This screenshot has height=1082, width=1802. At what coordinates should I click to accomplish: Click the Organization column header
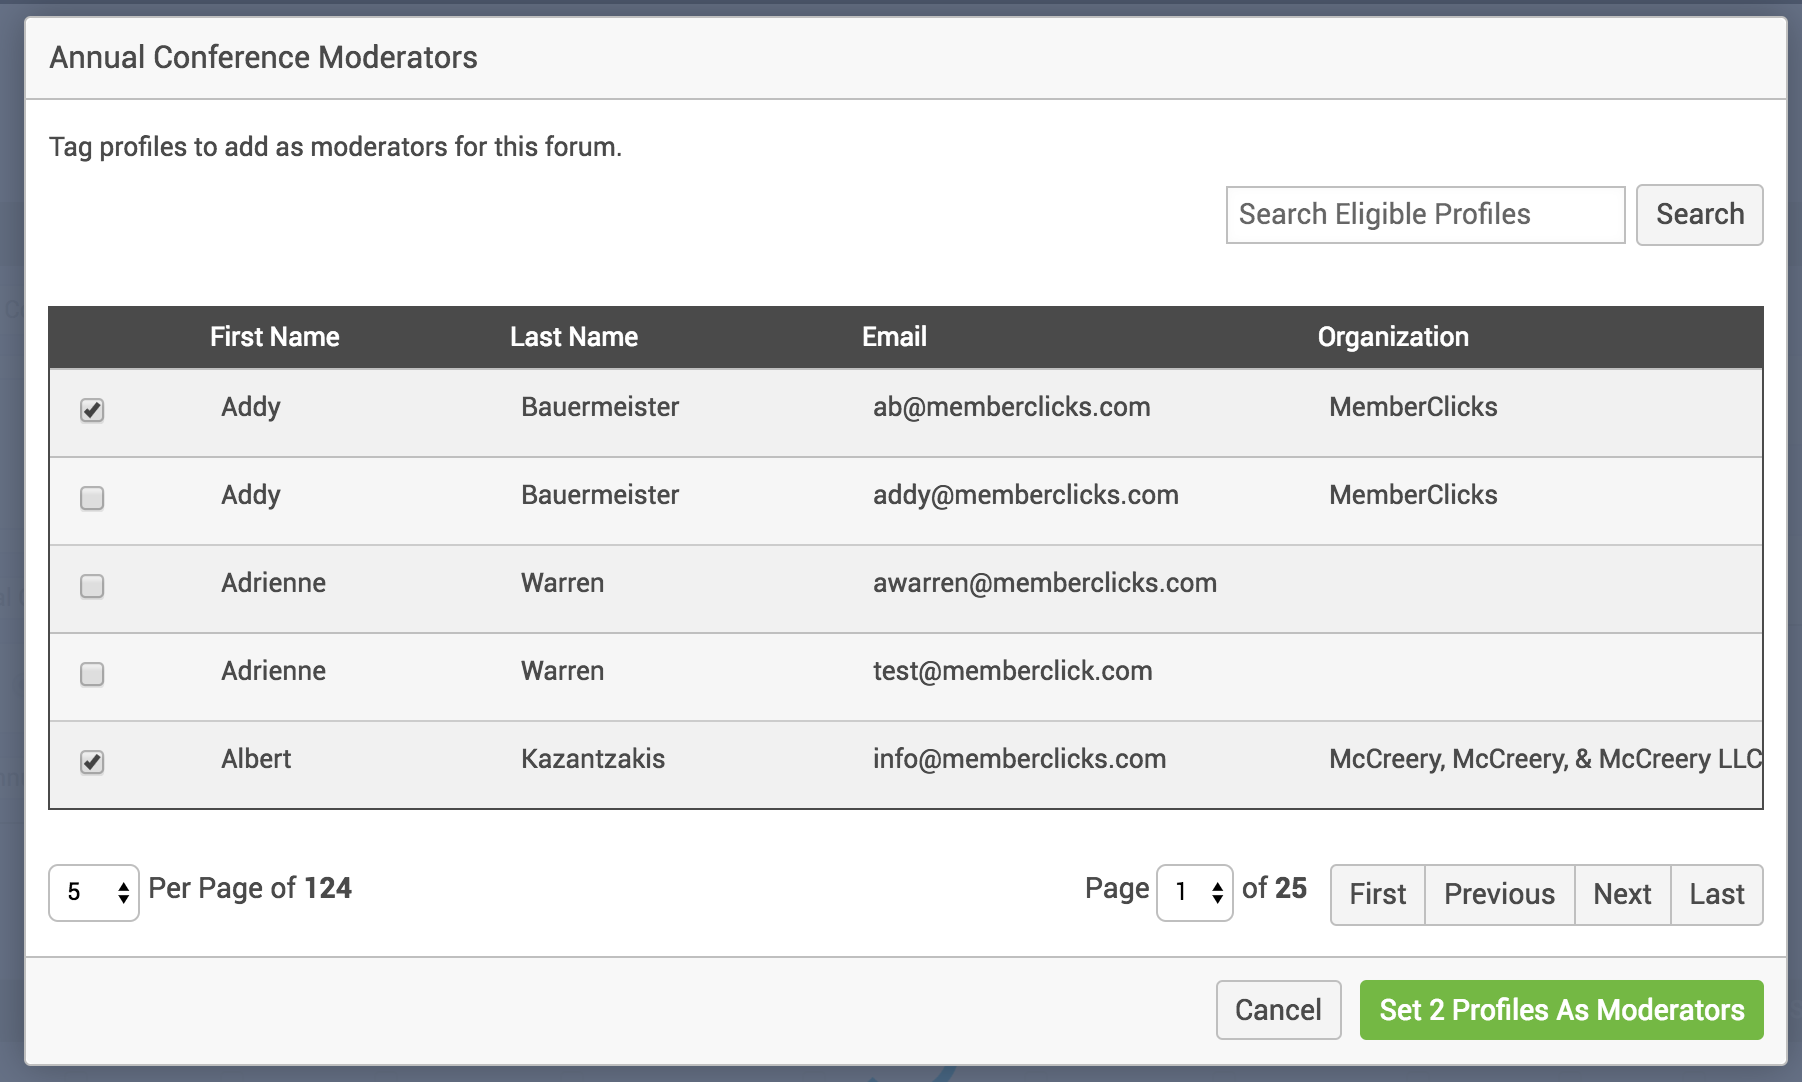pos(1393,337)
